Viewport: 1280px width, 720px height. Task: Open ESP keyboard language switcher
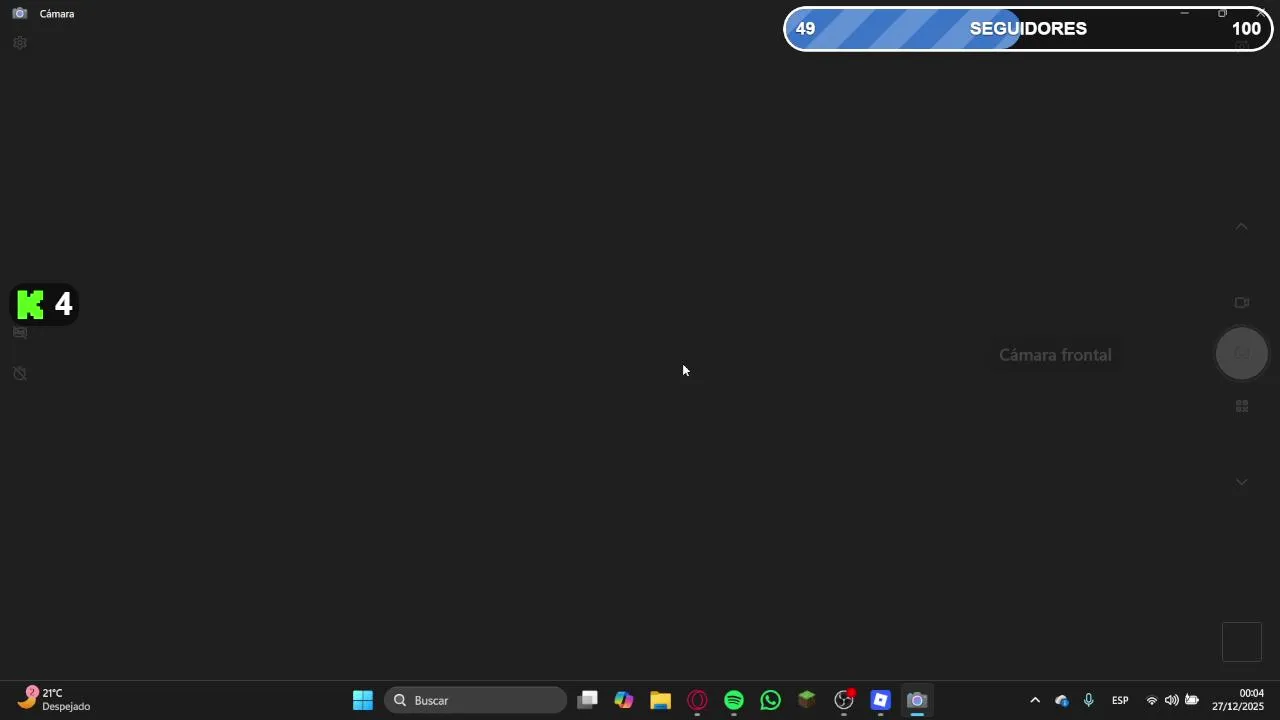pos(1120,700)
